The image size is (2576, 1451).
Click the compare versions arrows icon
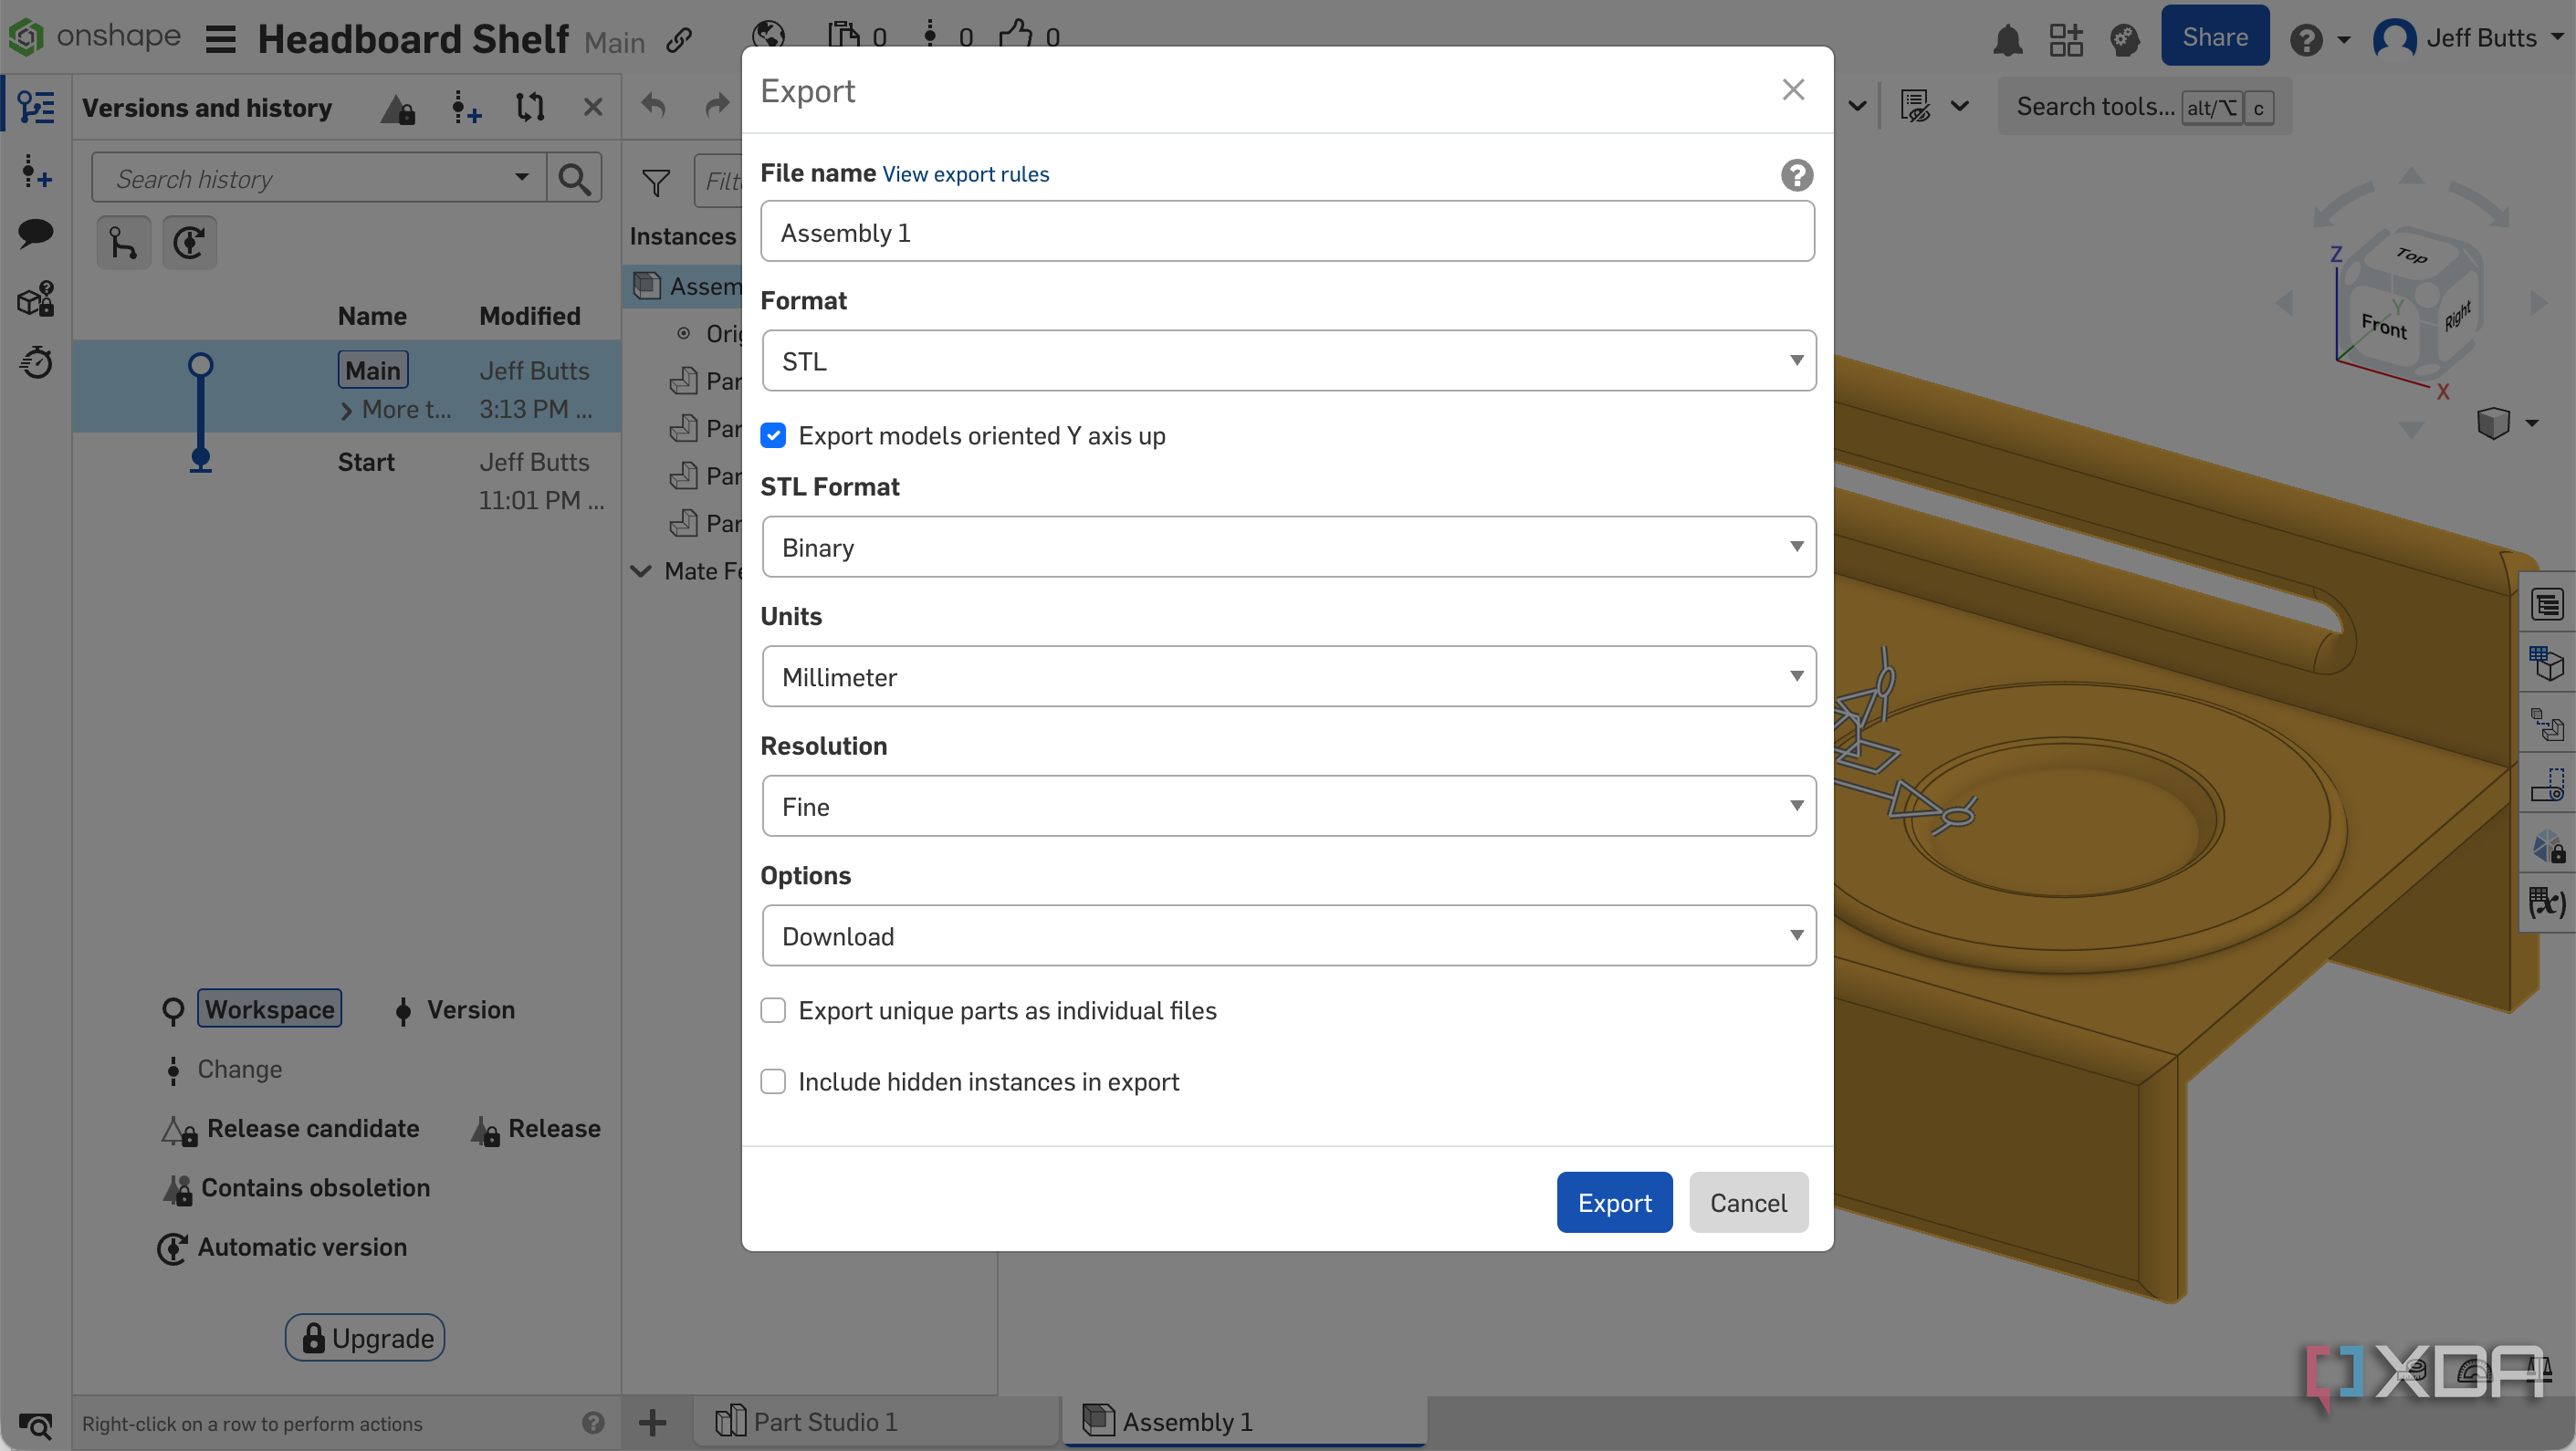[x=530, y=107]
